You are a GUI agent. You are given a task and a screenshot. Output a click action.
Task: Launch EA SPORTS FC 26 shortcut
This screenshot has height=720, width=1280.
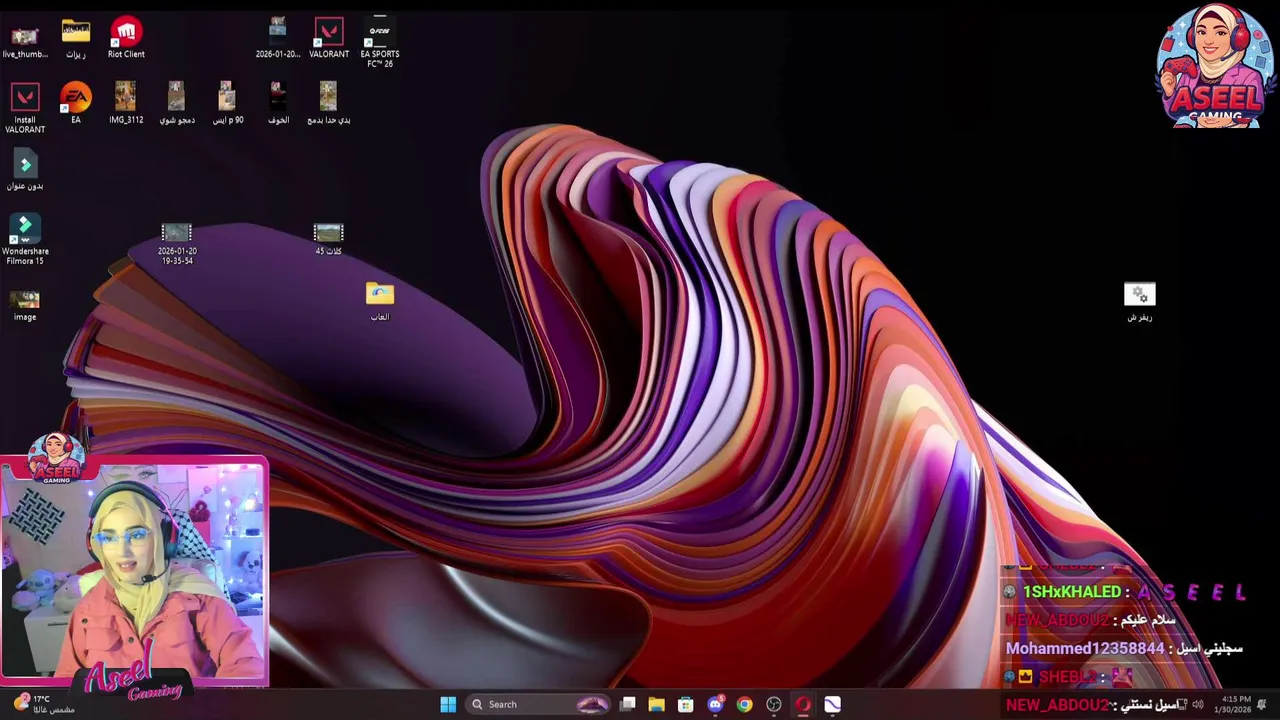(x=380, y=42)
